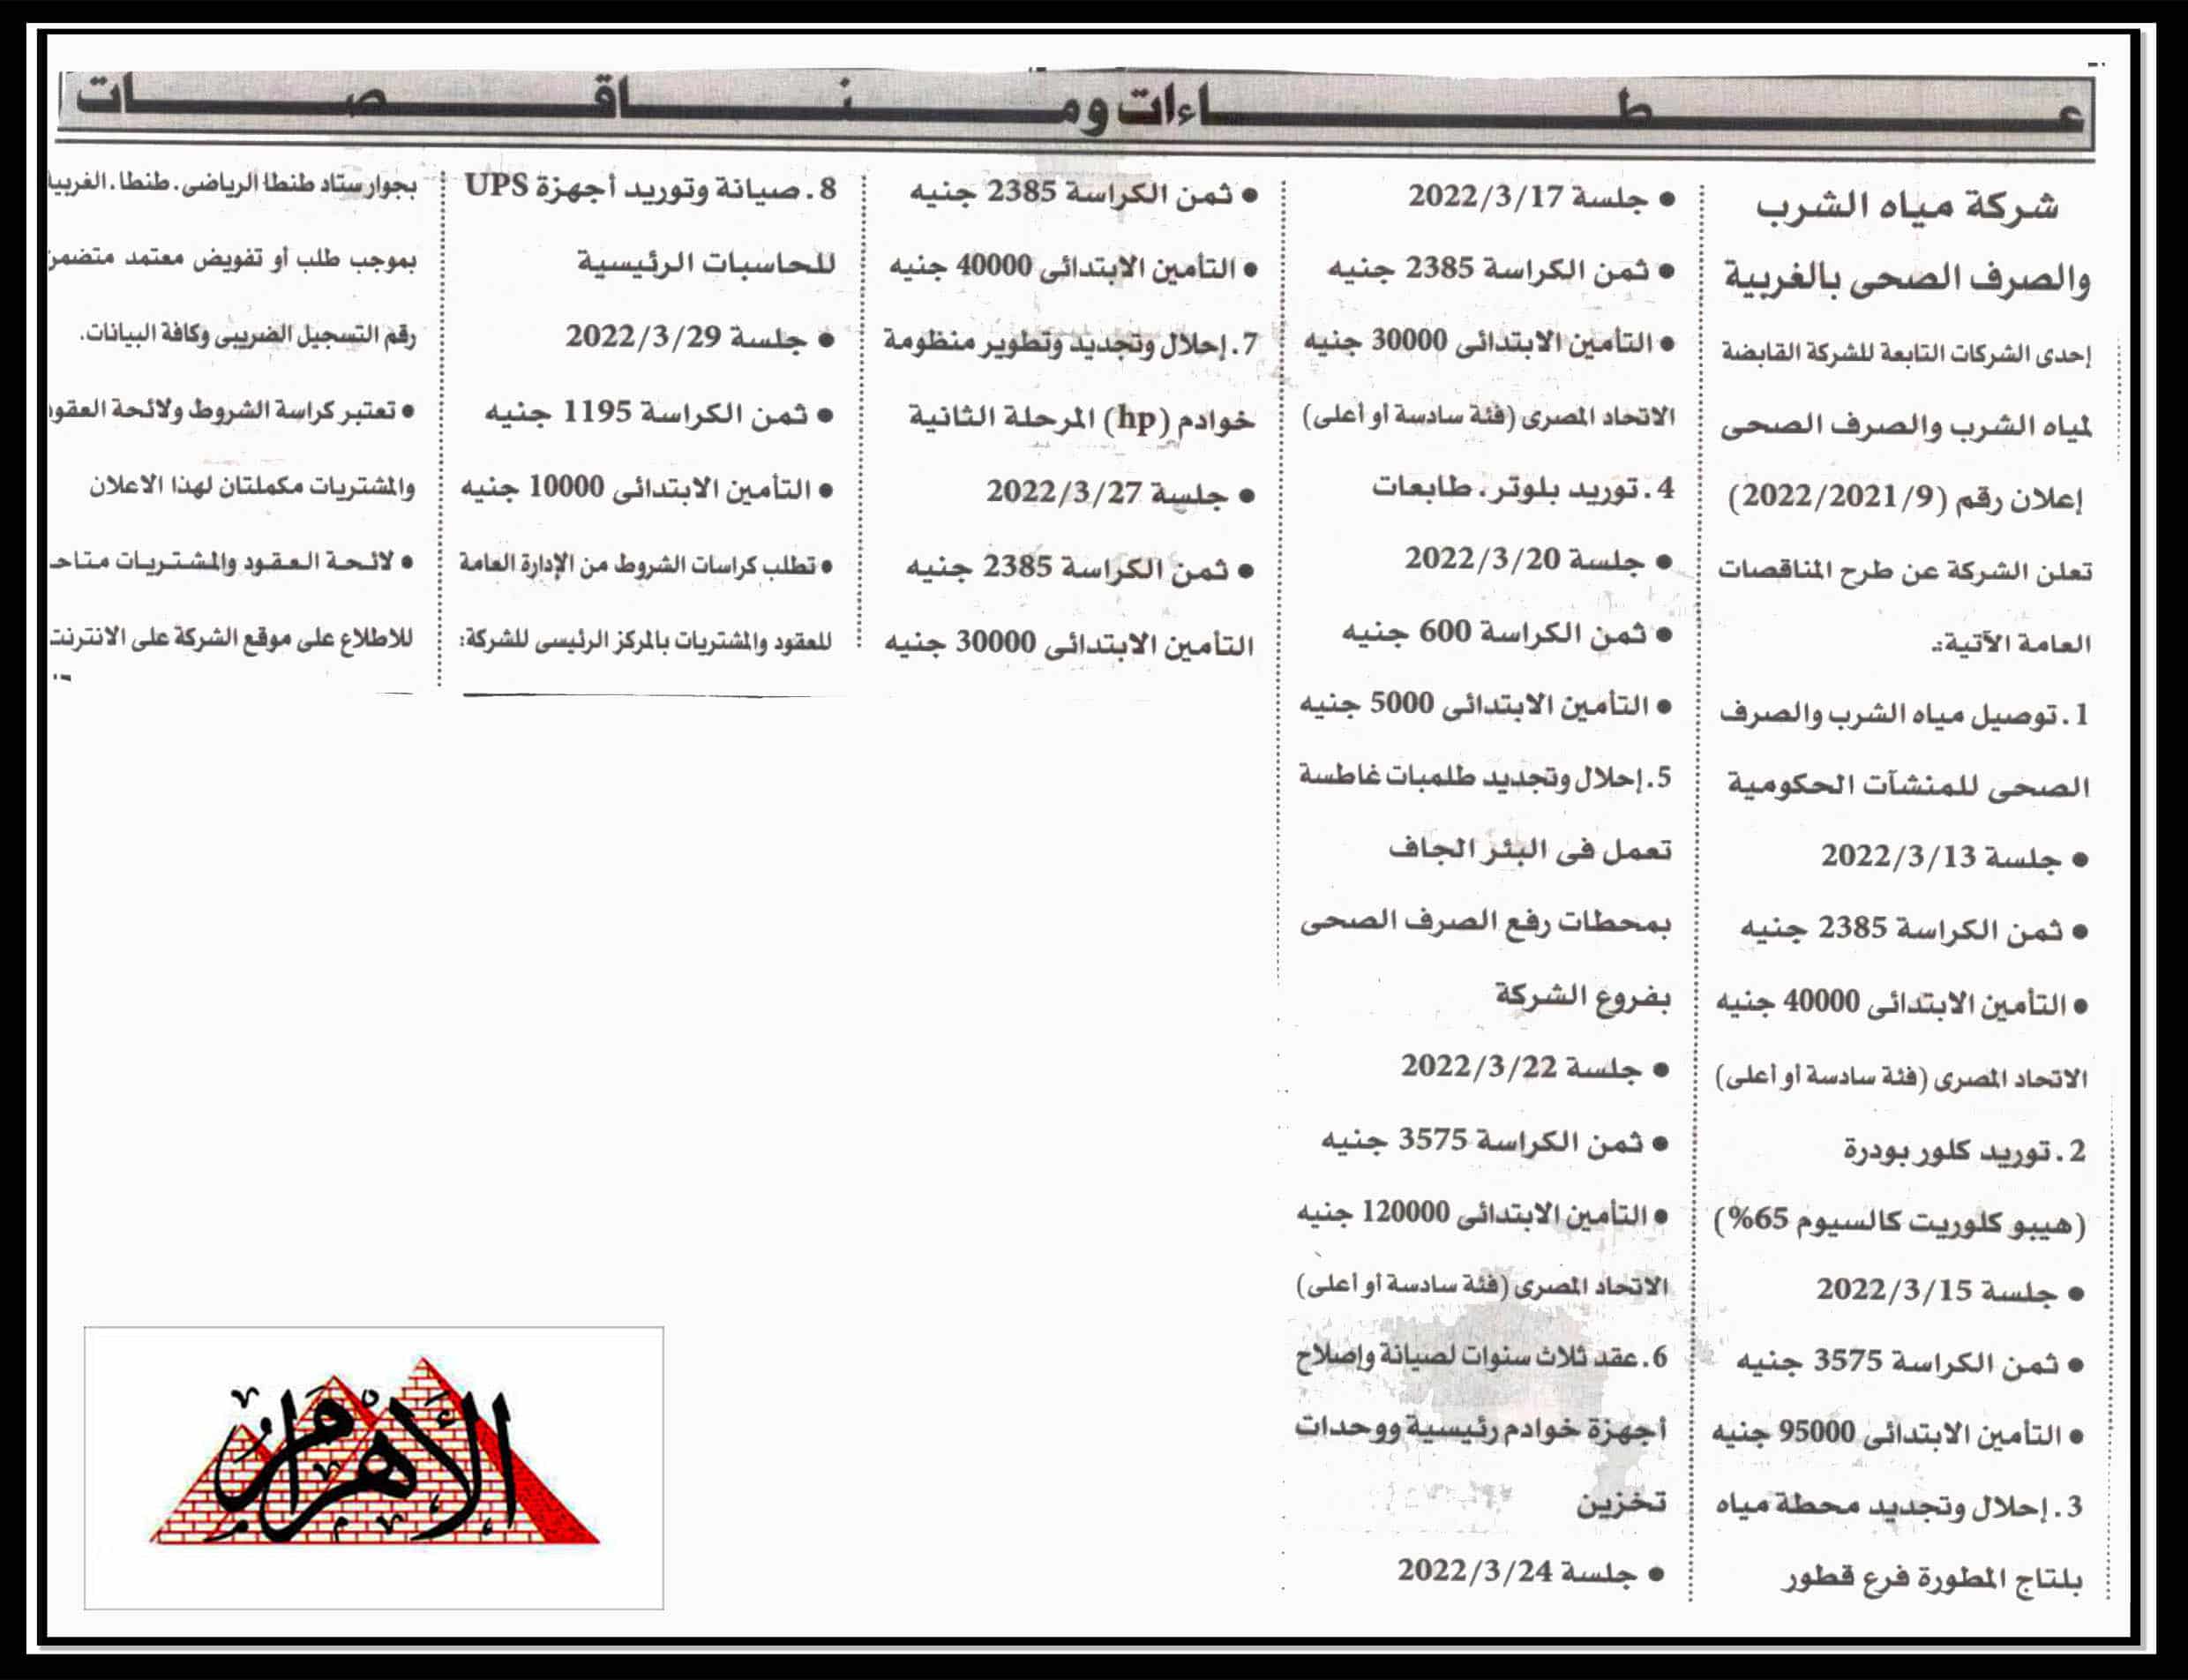
Task: Click 'التأمين الابتدائى 95000 جنيه'
Action: click(1899, 1435)
